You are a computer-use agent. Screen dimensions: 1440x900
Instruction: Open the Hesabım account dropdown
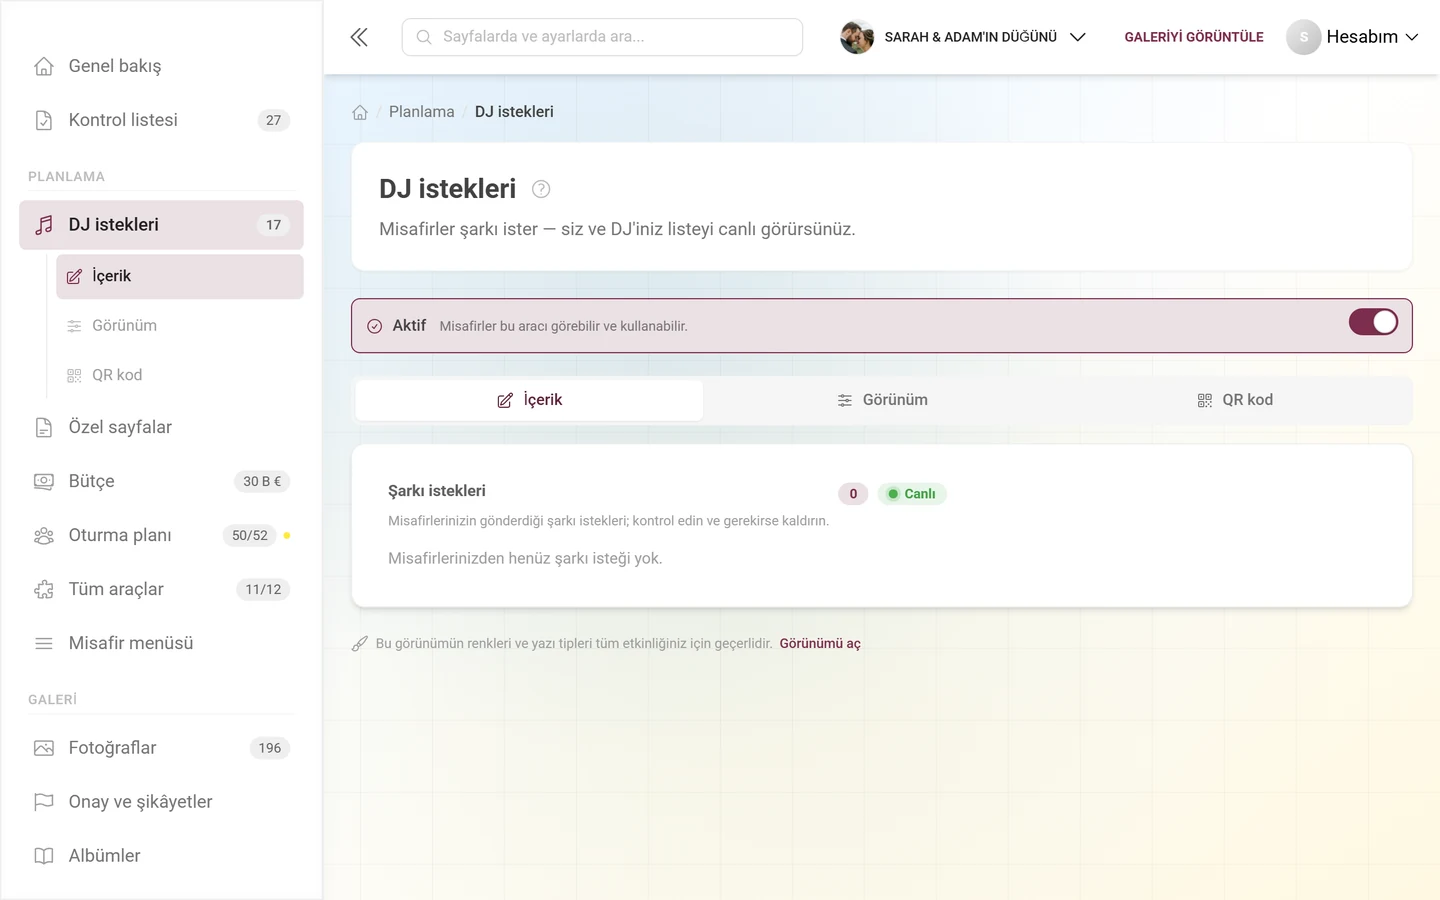point(1352,37)
